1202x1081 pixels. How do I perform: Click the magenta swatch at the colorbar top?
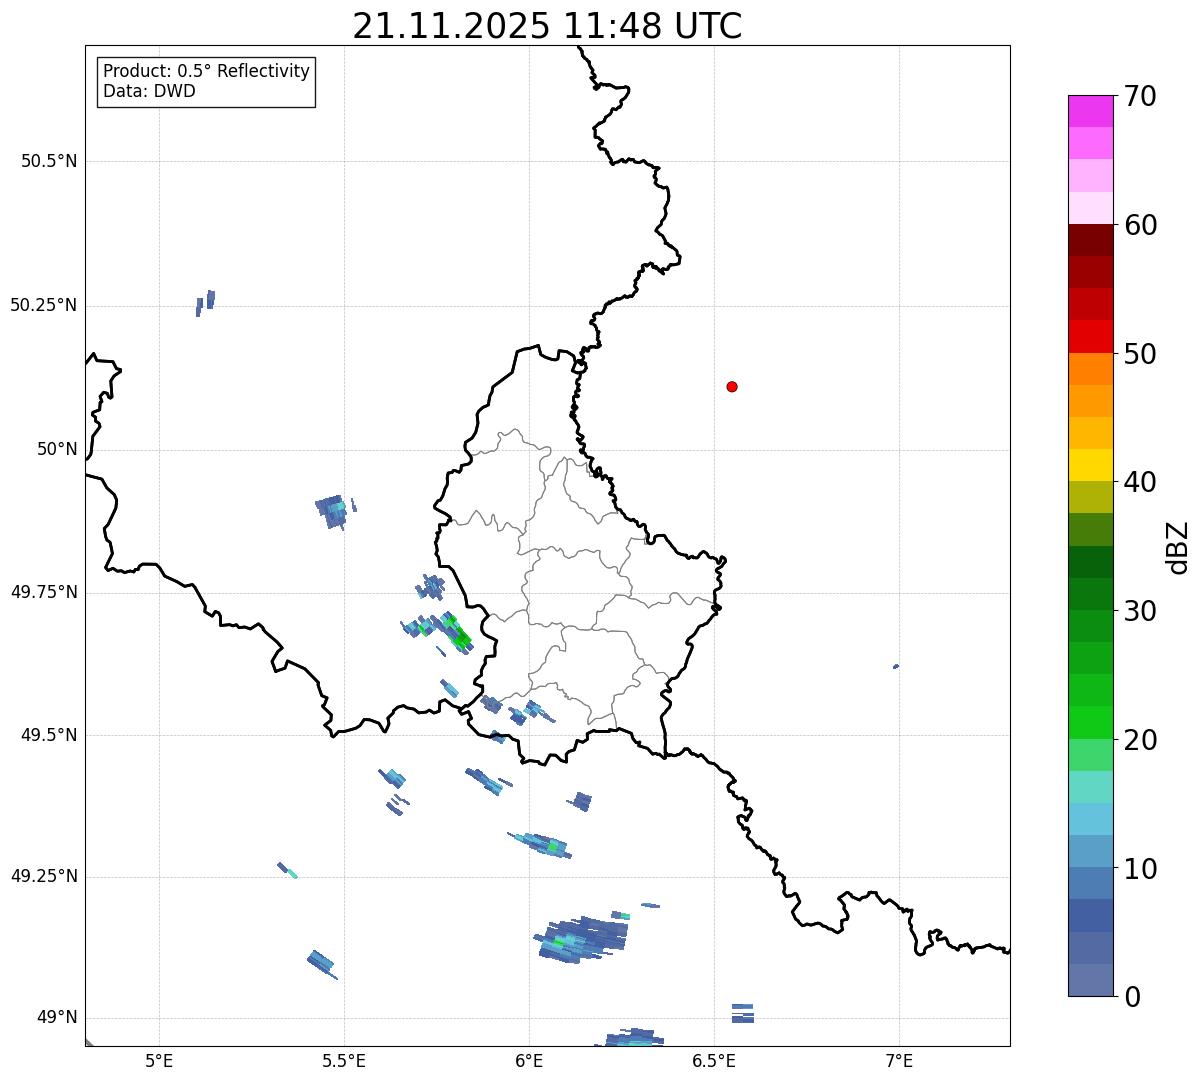(x=1090, y=111)
